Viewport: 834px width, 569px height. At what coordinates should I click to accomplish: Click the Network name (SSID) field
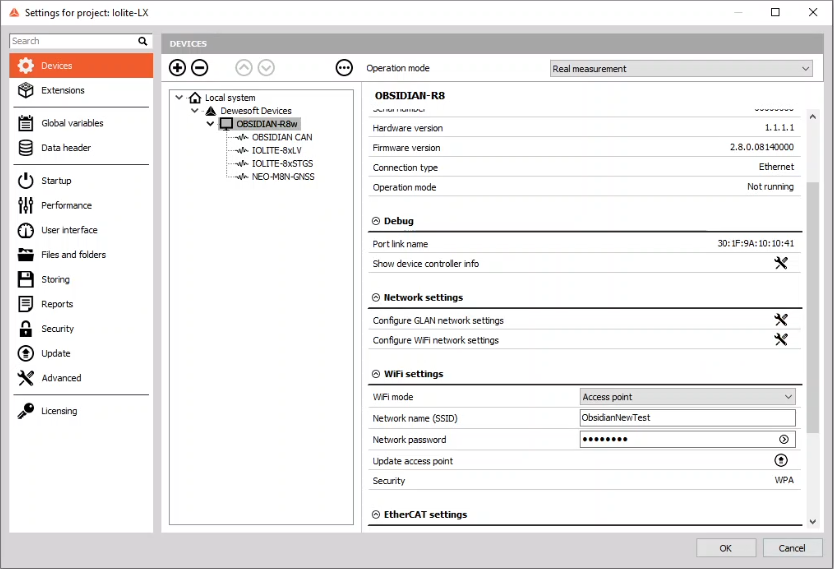point(688,418)
